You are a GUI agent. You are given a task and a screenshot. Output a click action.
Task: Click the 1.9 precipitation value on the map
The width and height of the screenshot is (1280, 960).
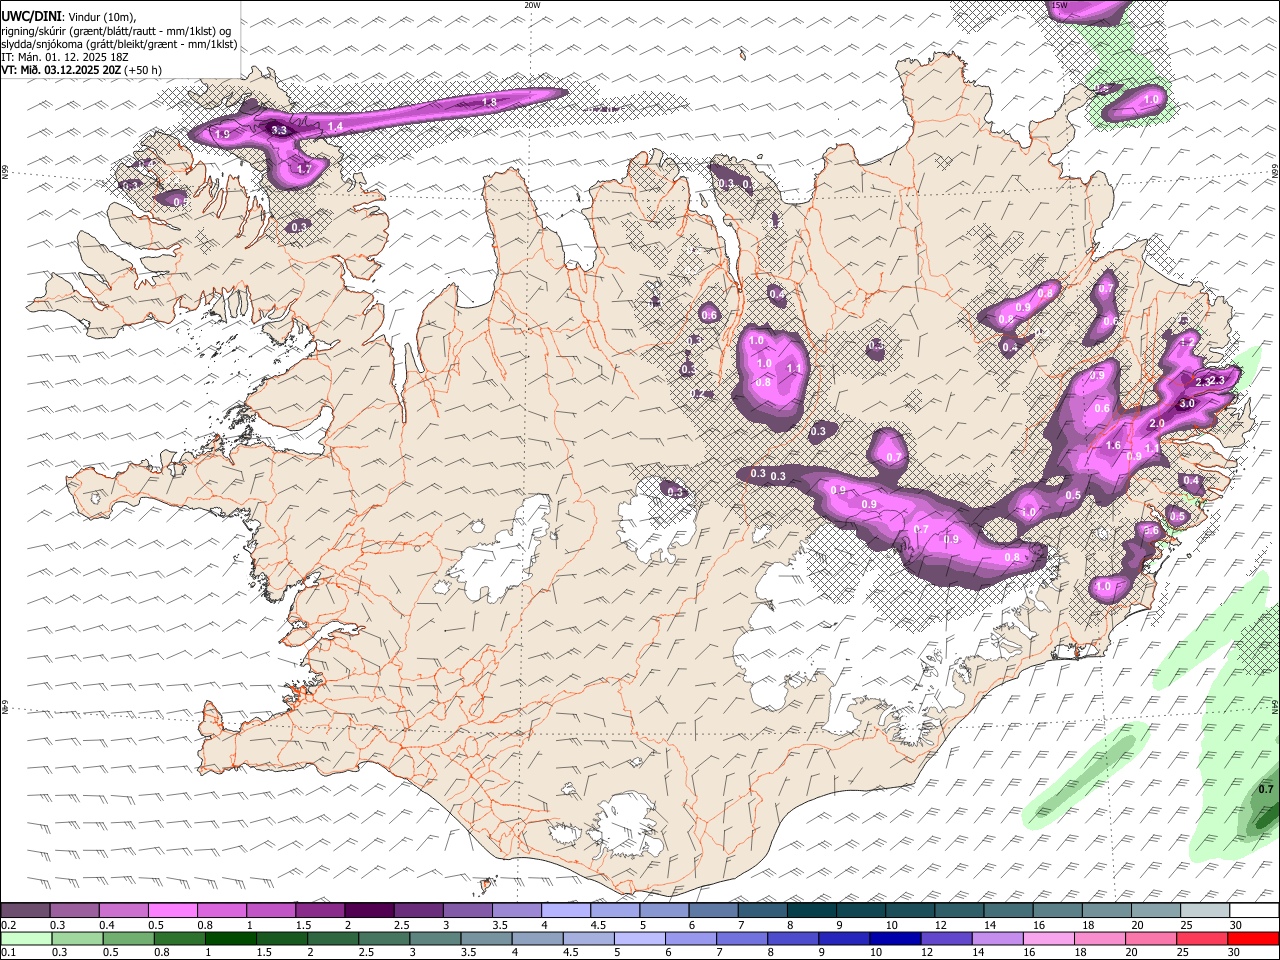pos(222,134)
